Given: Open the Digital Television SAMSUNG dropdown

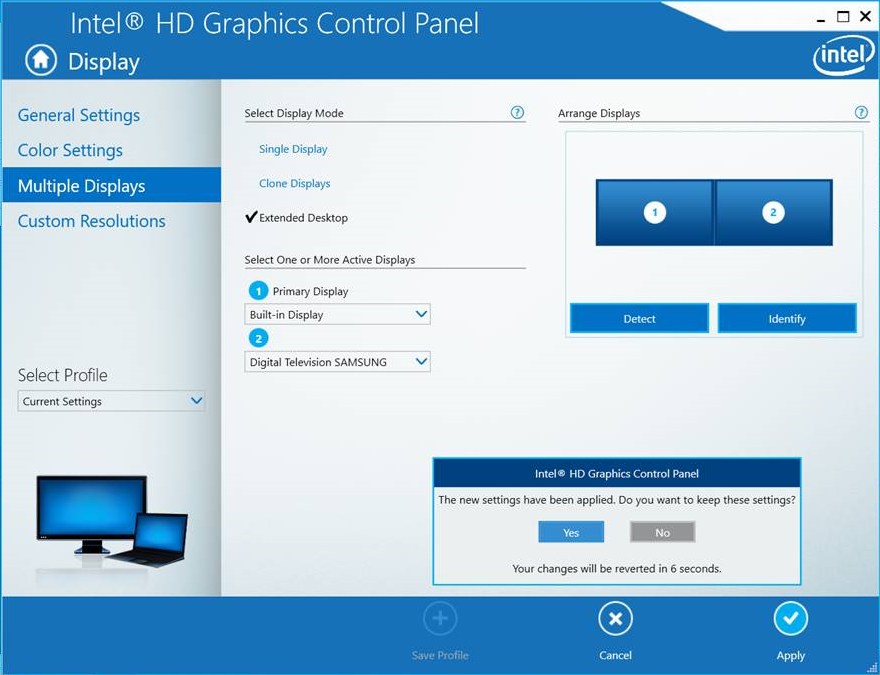Looking at the screenshot, I should pyautogui.click(x=337, y=362).
